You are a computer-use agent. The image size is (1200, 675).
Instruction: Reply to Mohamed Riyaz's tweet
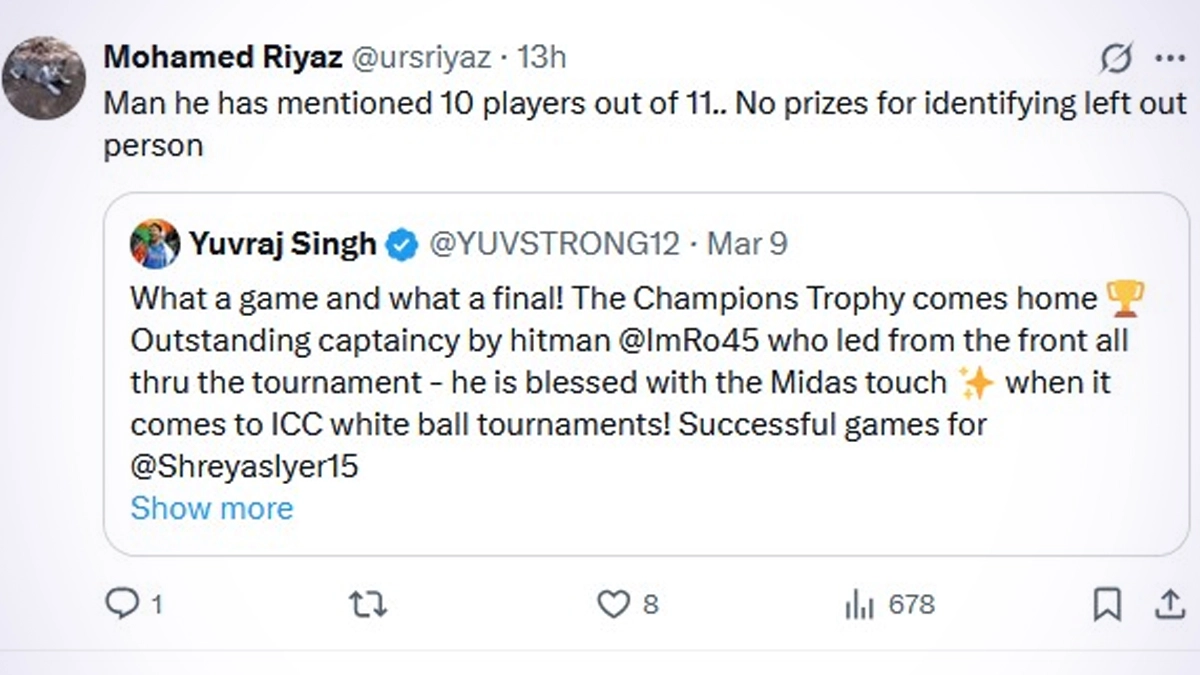121,604
